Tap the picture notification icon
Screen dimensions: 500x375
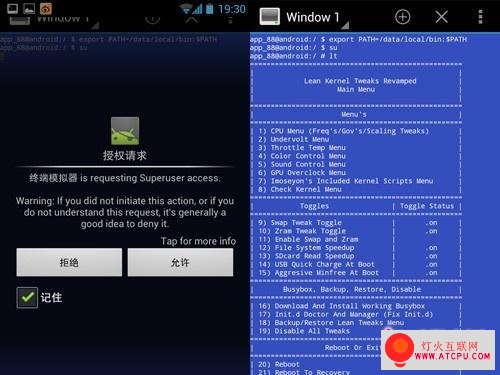pos(29,8)
